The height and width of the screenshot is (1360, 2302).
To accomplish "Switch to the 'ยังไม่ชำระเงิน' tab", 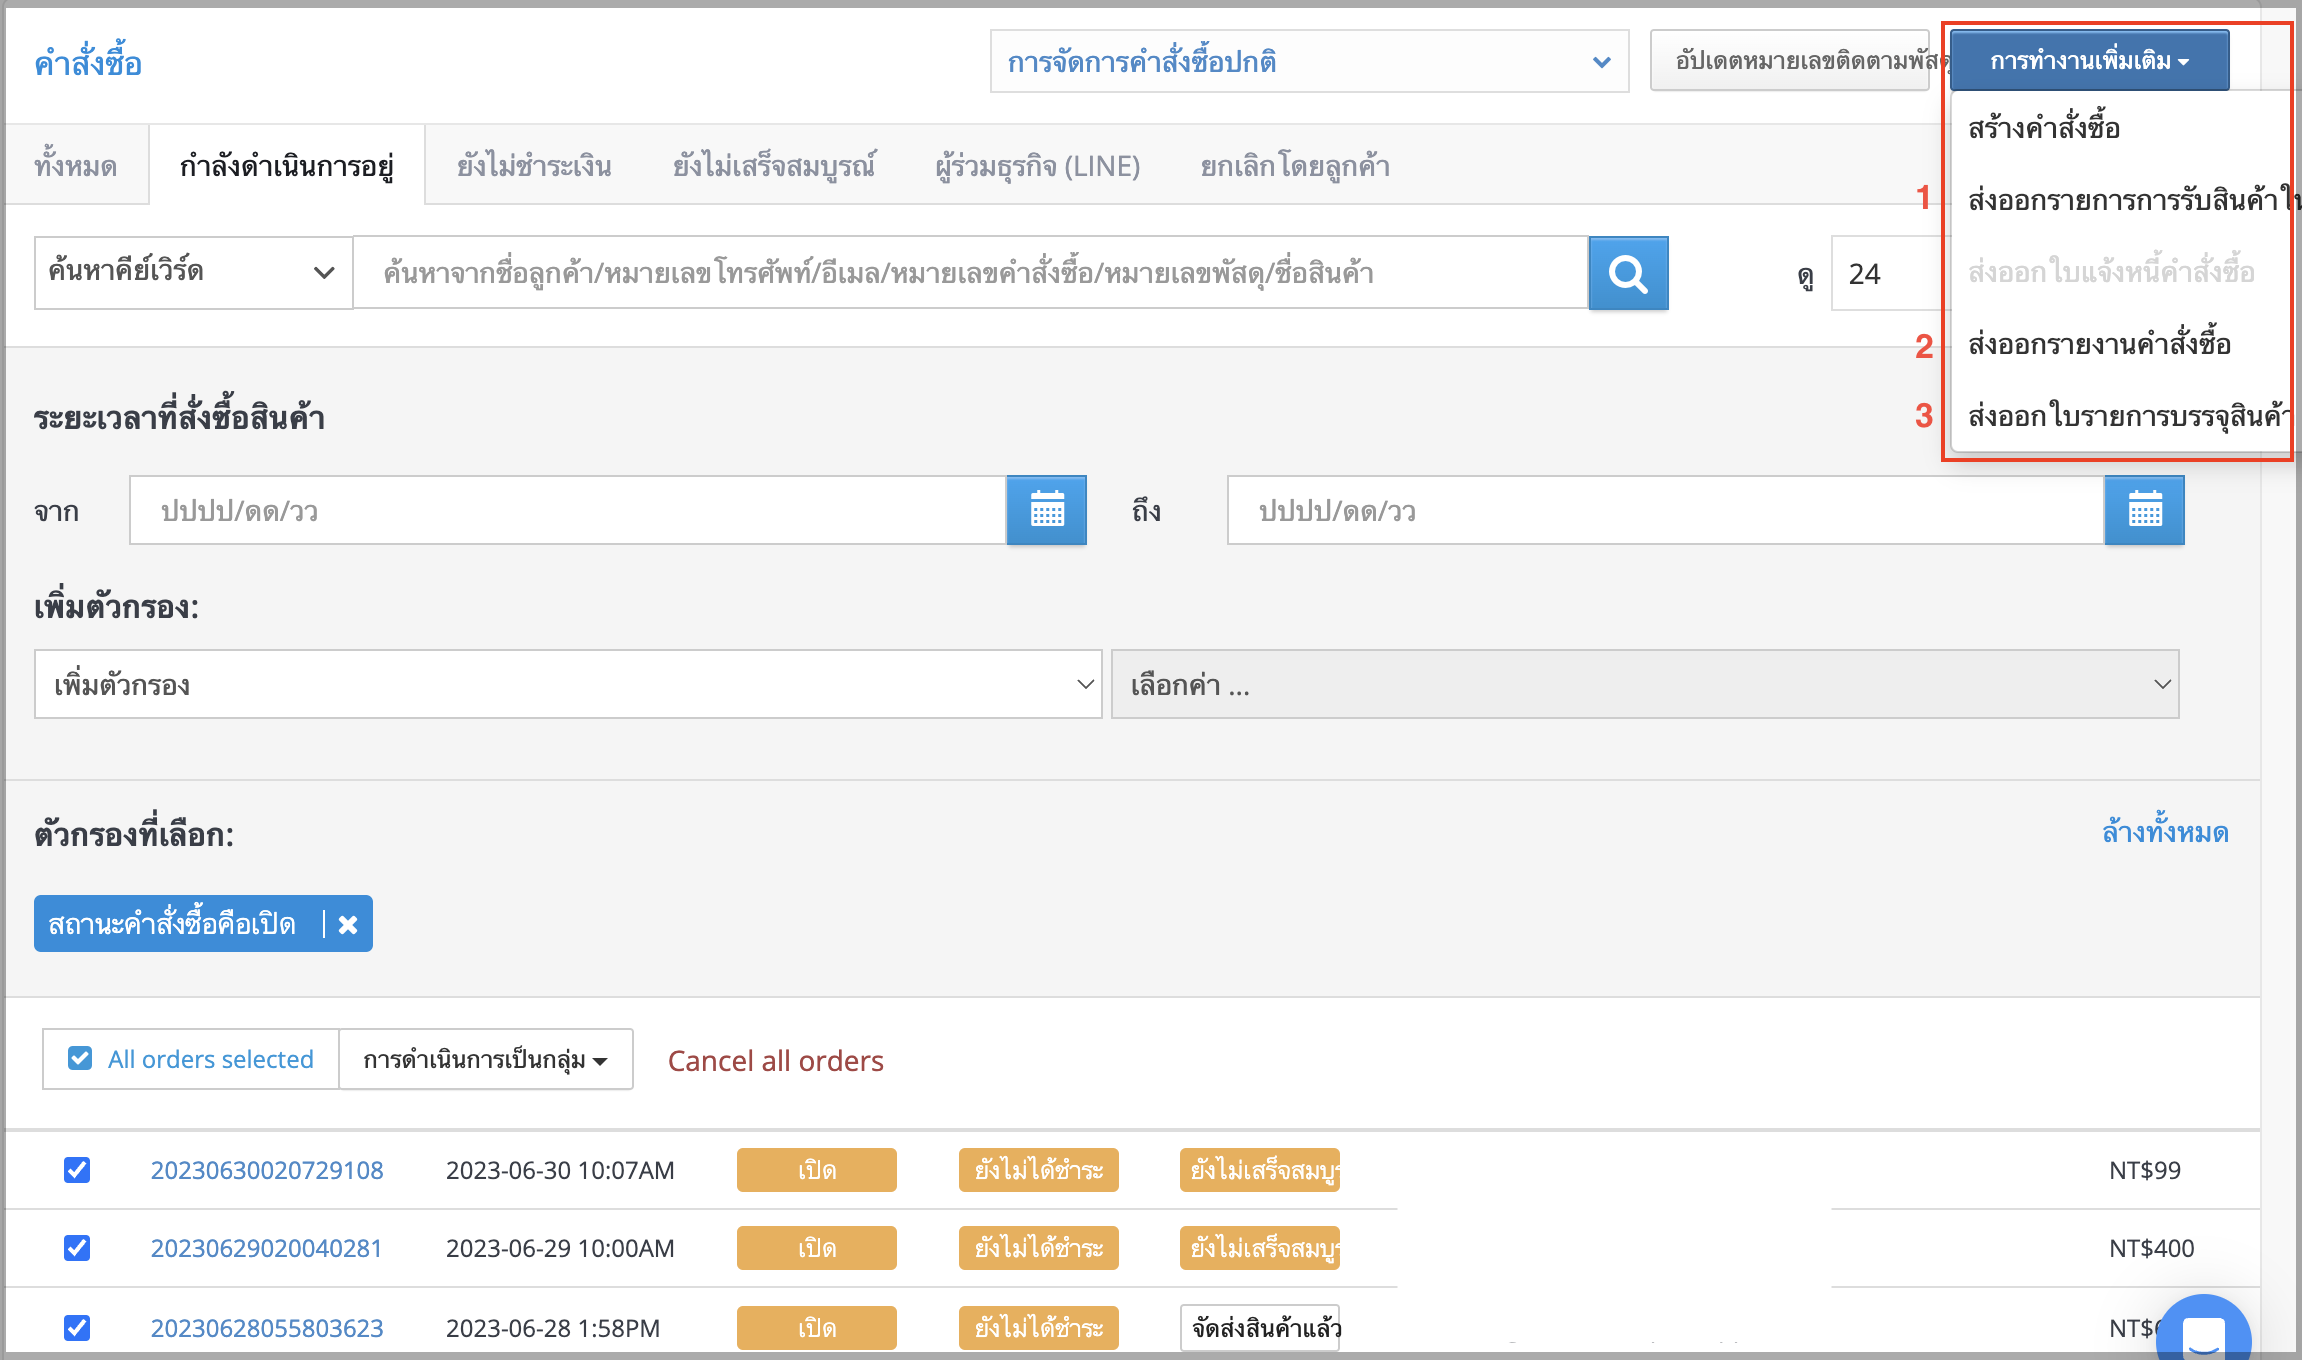I will [534, 166].
